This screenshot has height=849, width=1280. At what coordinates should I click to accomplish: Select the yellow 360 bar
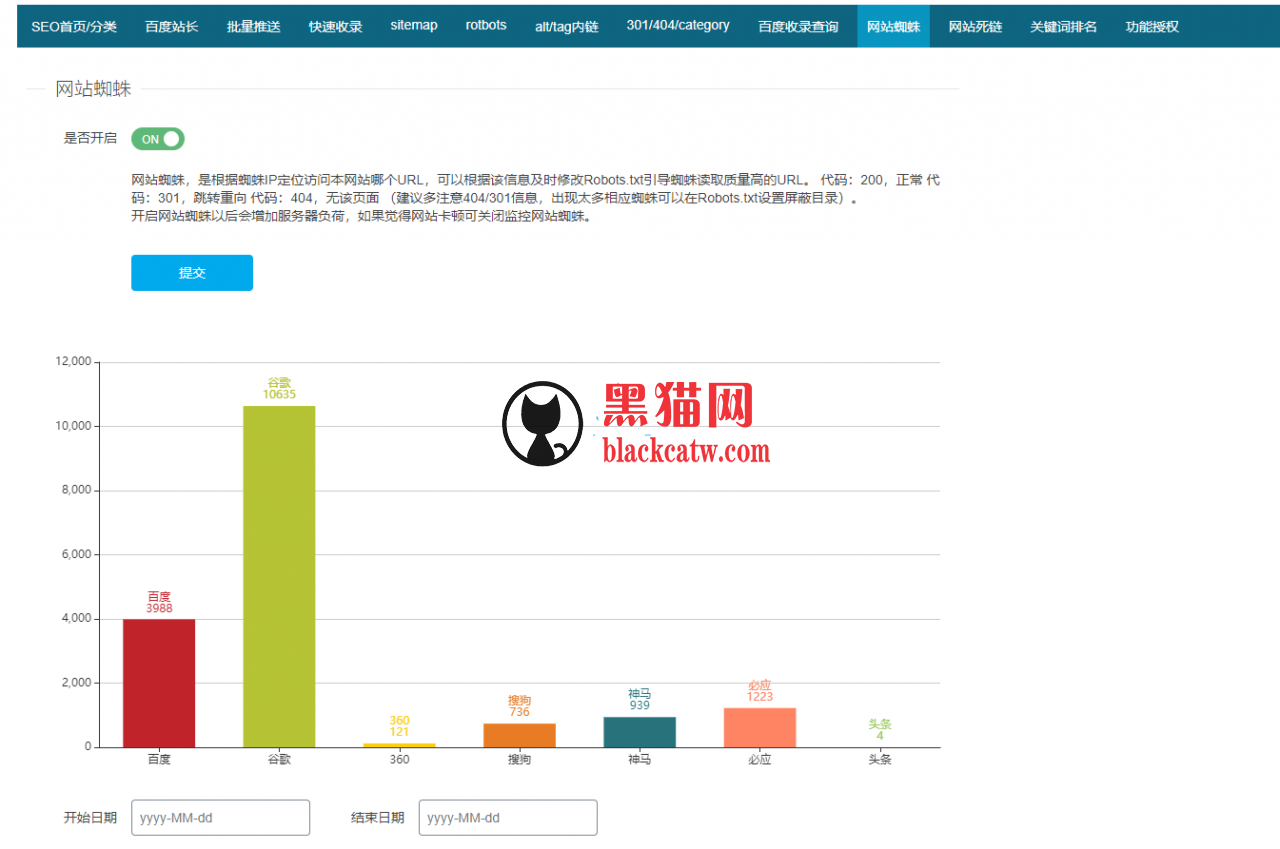click(x=399, y=745)
